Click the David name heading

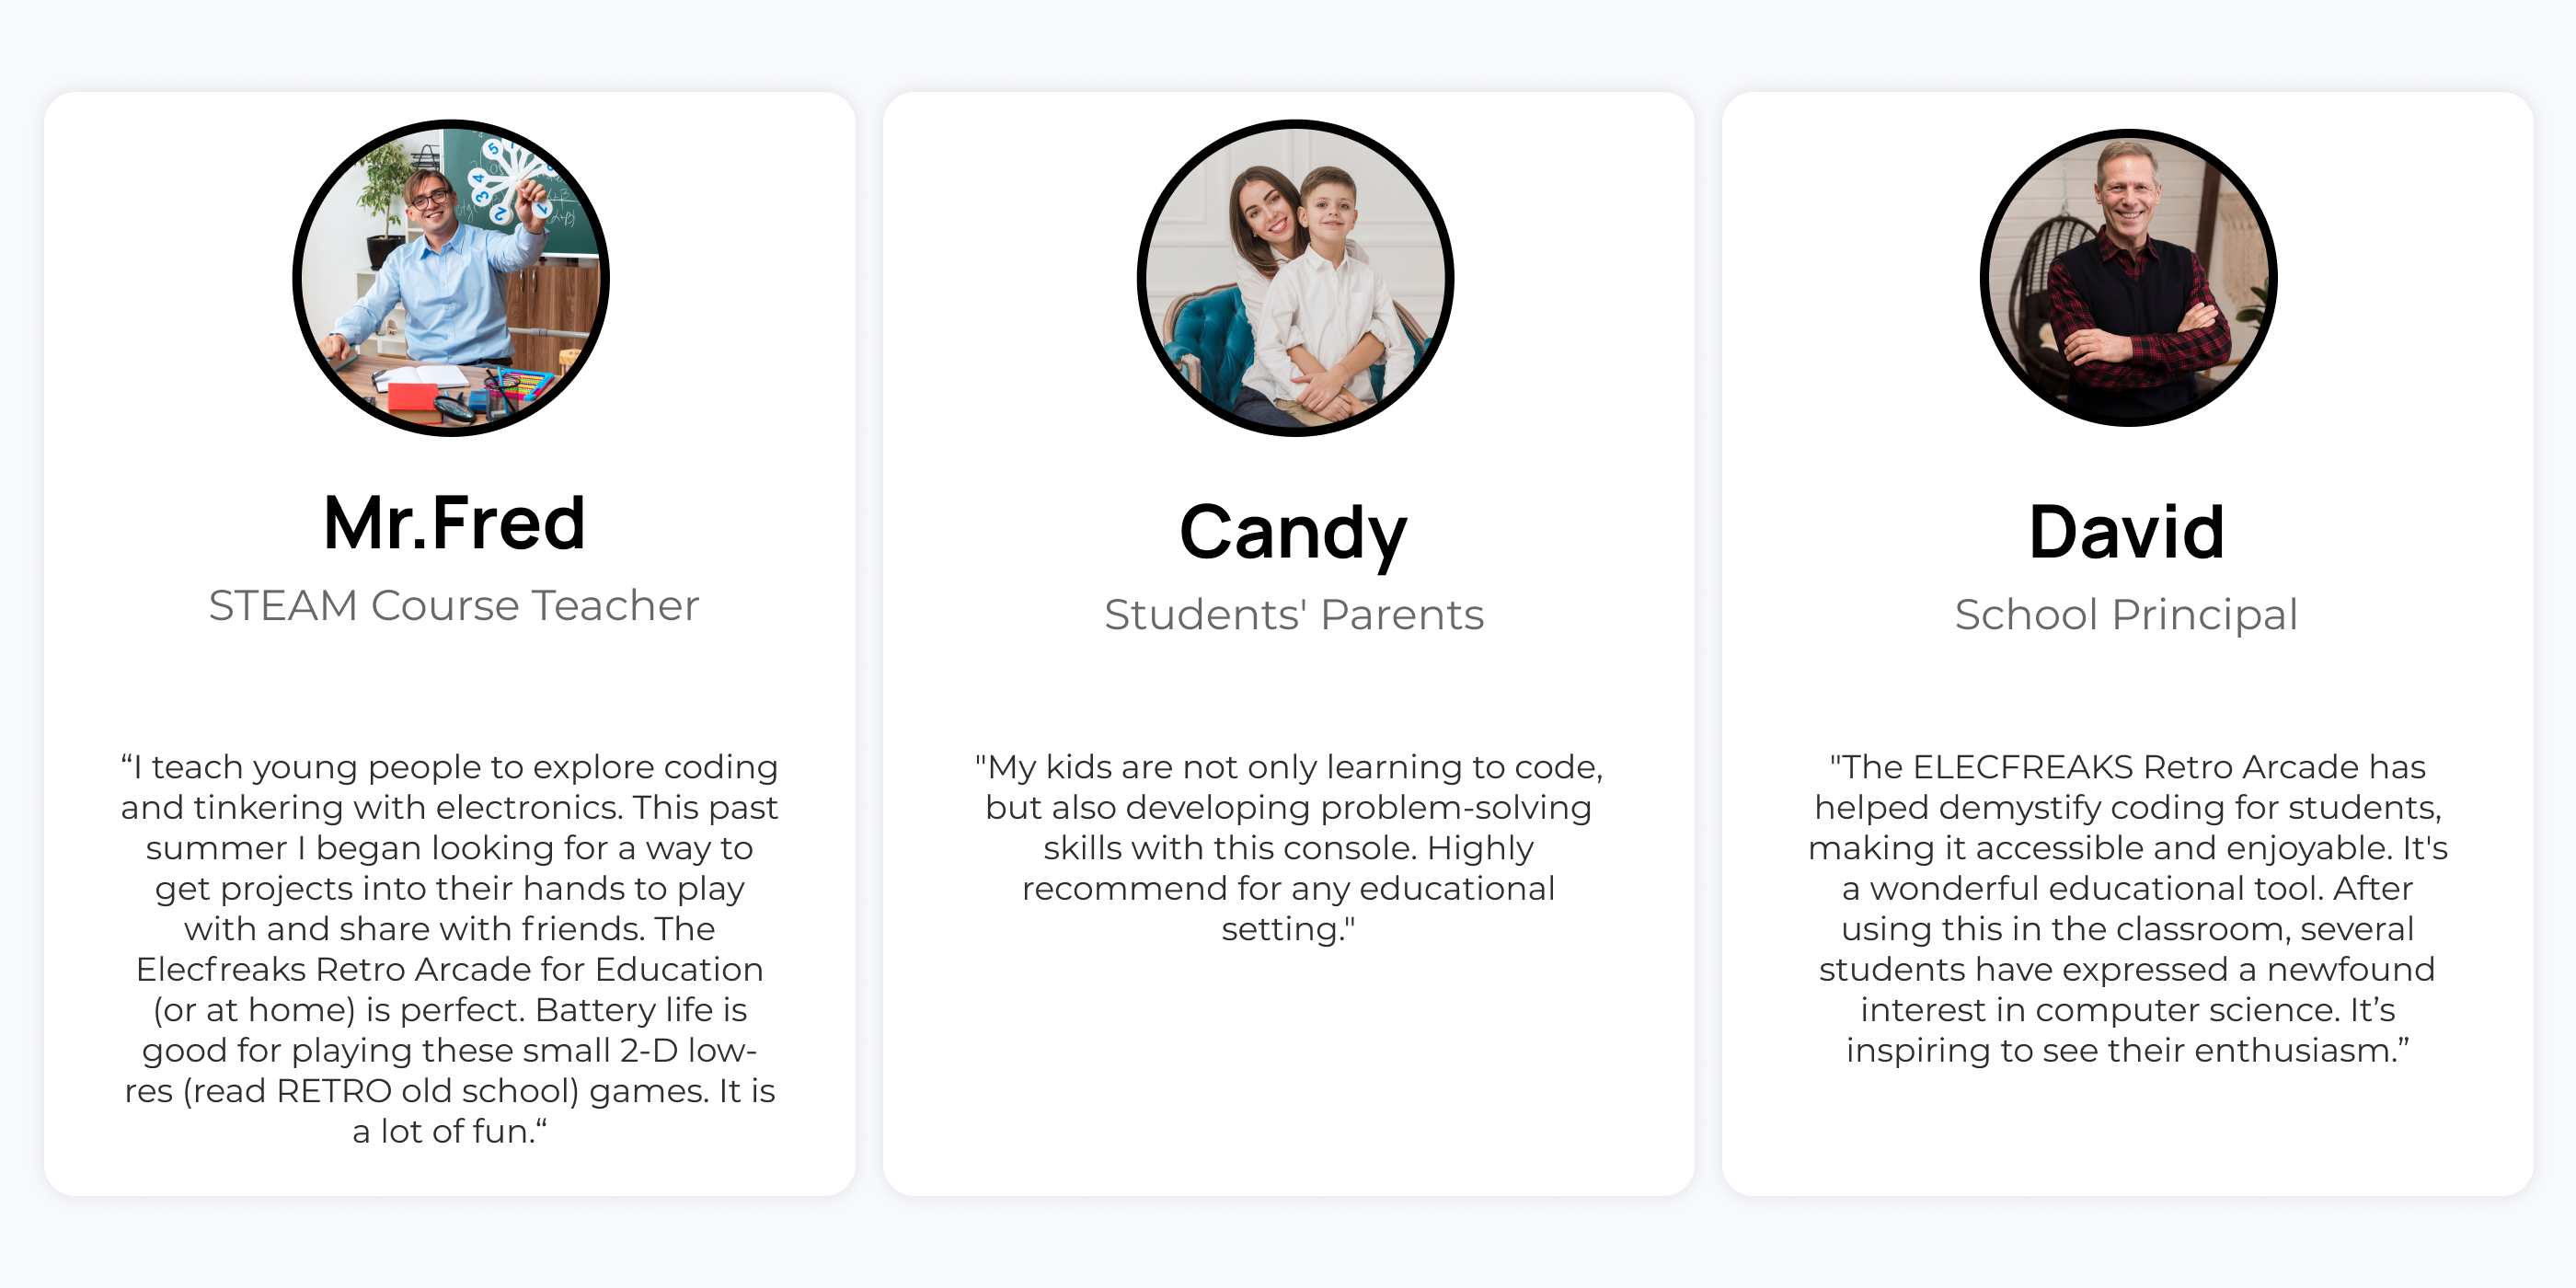tap(2126, 531)
